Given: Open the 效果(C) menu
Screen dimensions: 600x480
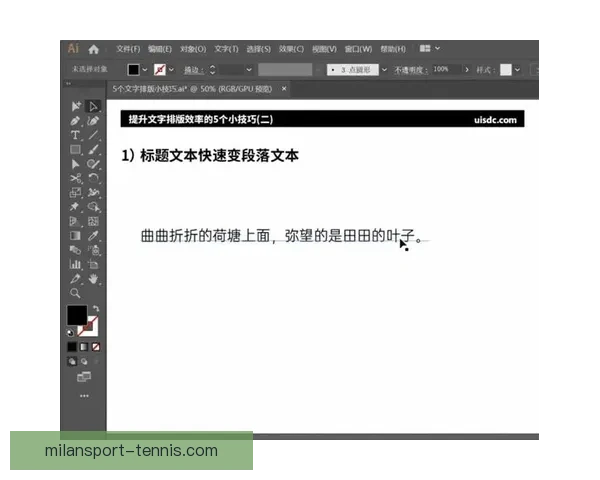Looking at the screenshot, I should (291, 49).
